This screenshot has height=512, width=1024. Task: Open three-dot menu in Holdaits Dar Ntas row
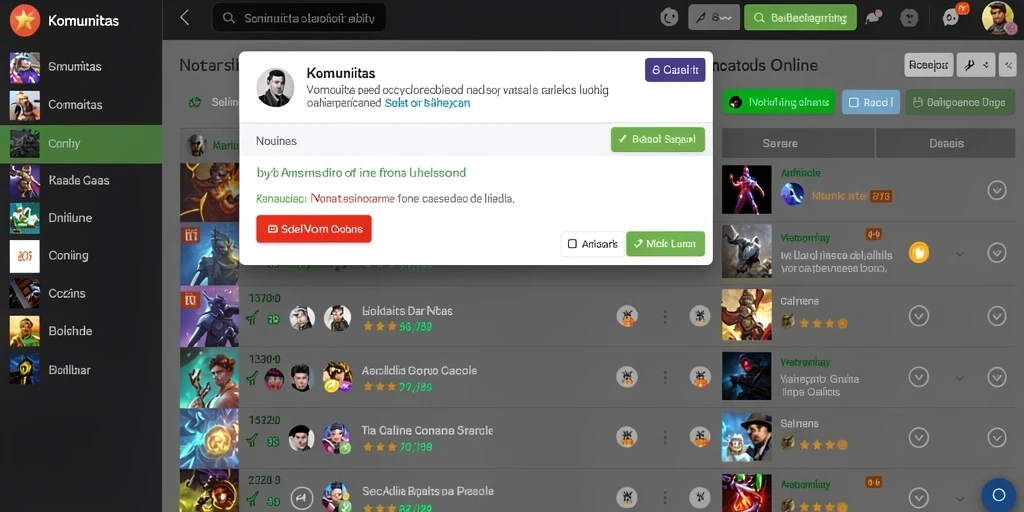(665, 317)
